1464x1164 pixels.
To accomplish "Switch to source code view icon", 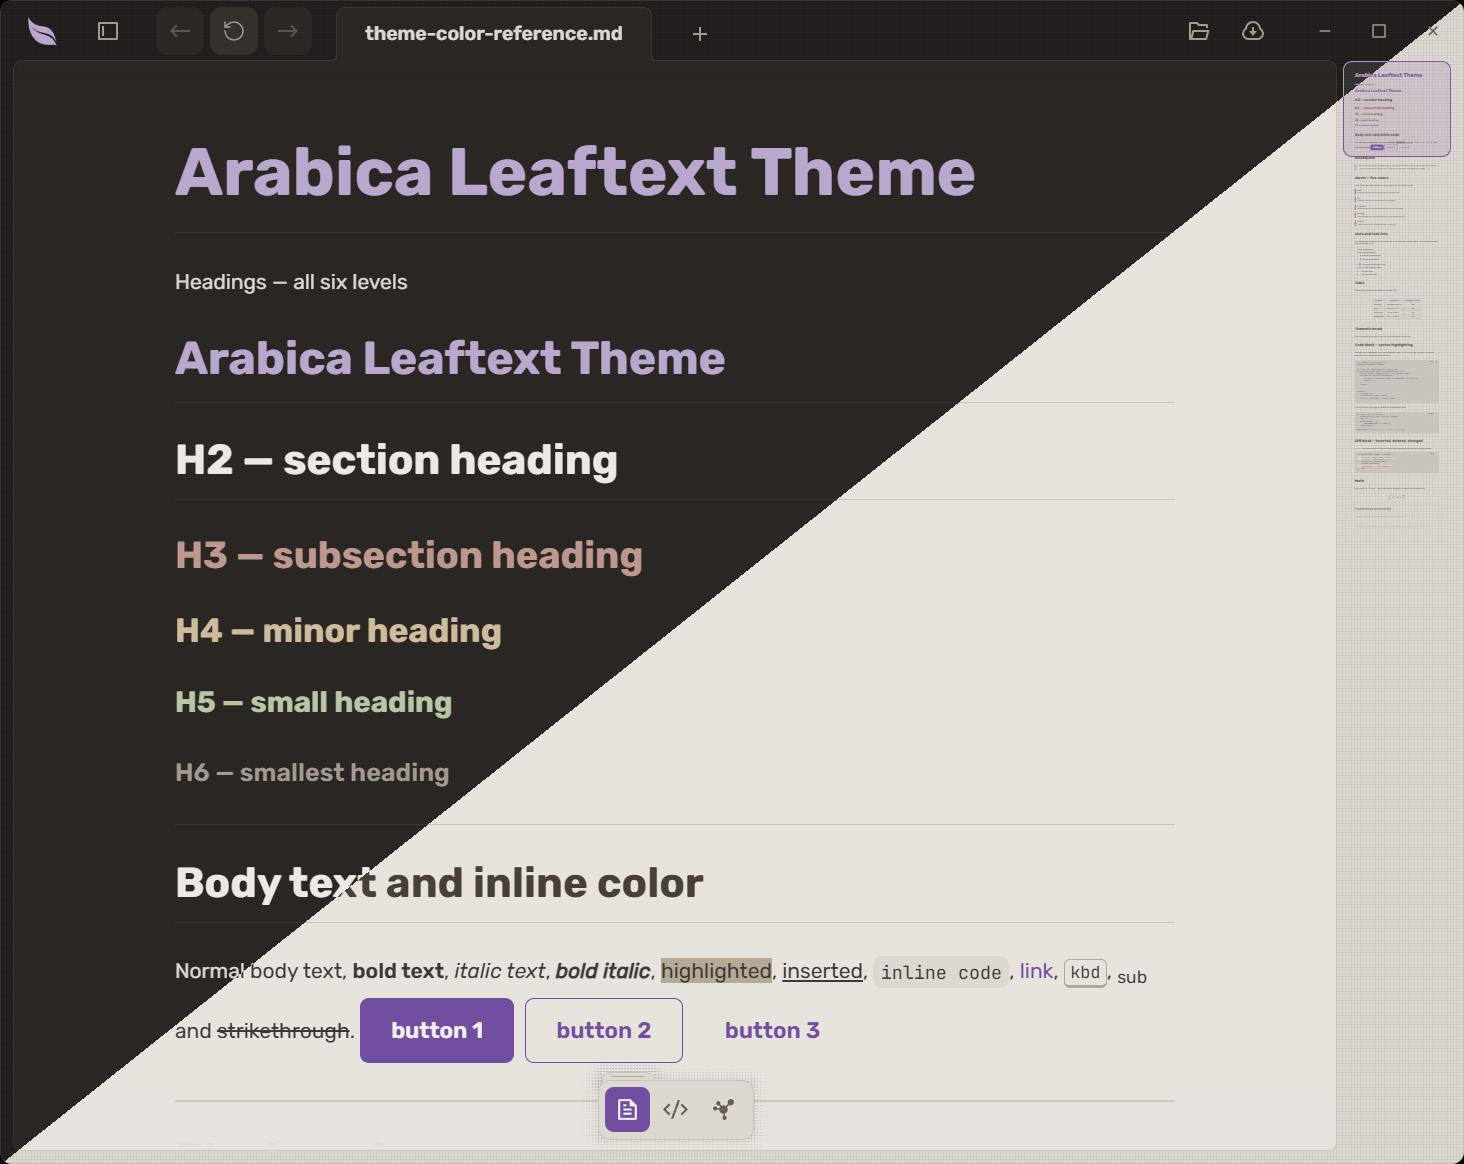I will tap(675, 1109).
